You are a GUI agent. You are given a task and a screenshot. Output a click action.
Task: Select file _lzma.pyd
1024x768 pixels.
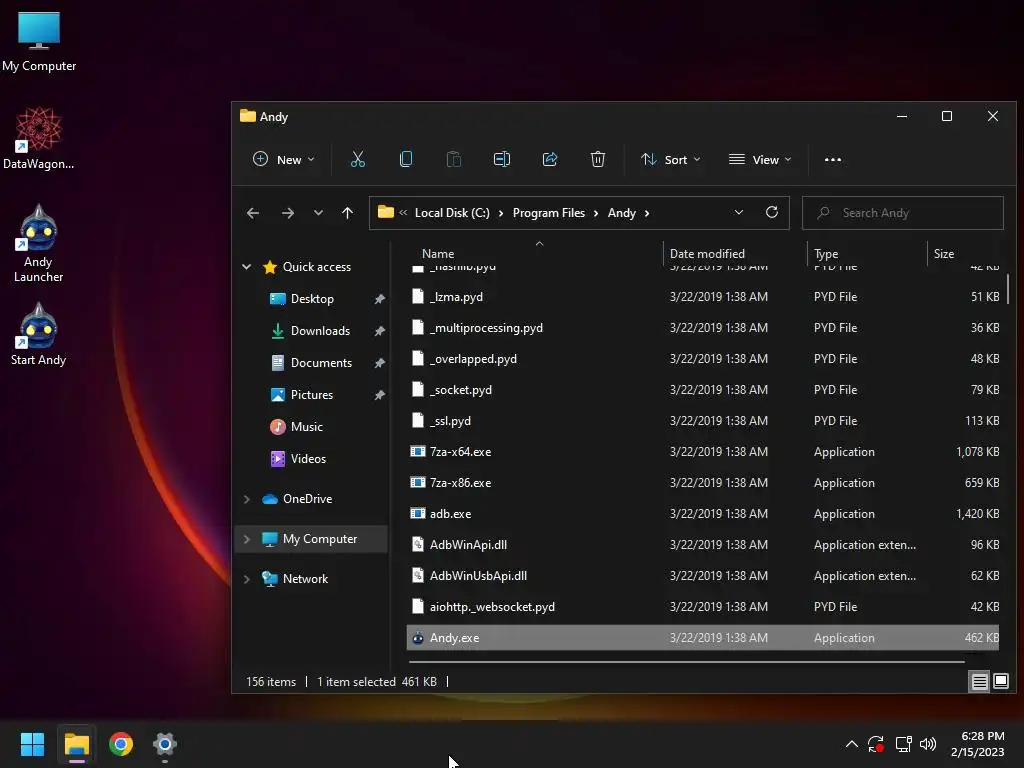pos(703,296)
